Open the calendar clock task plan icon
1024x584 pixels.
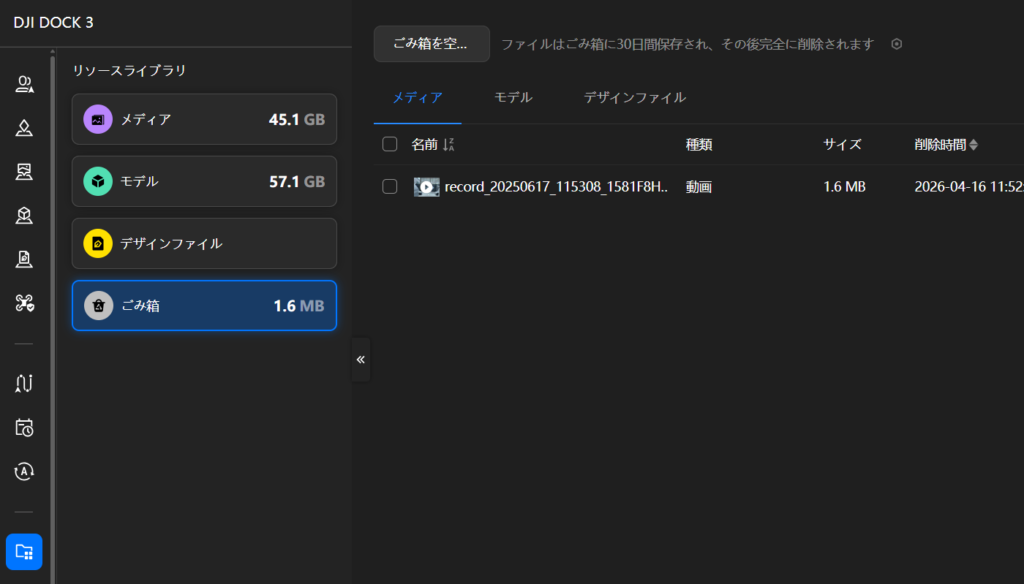point(25,428)
